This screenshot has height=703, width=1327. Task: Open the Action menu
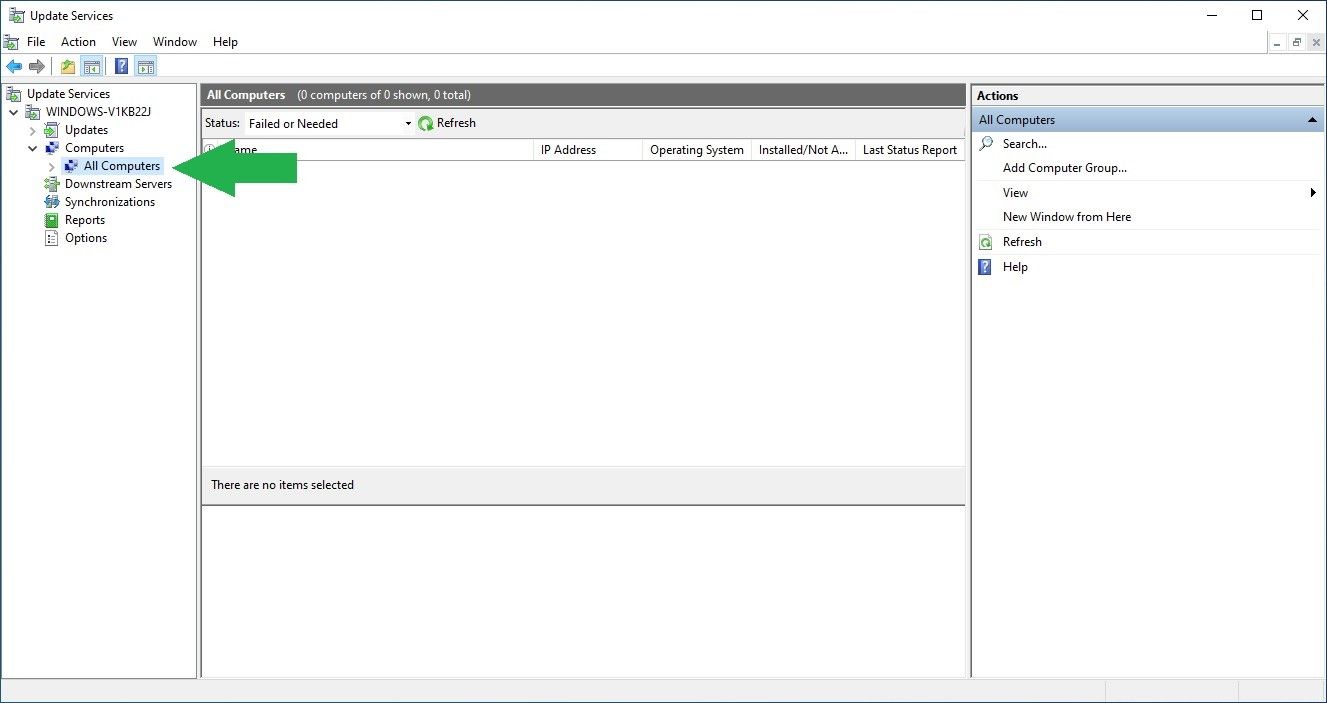[x=78, y=42]
